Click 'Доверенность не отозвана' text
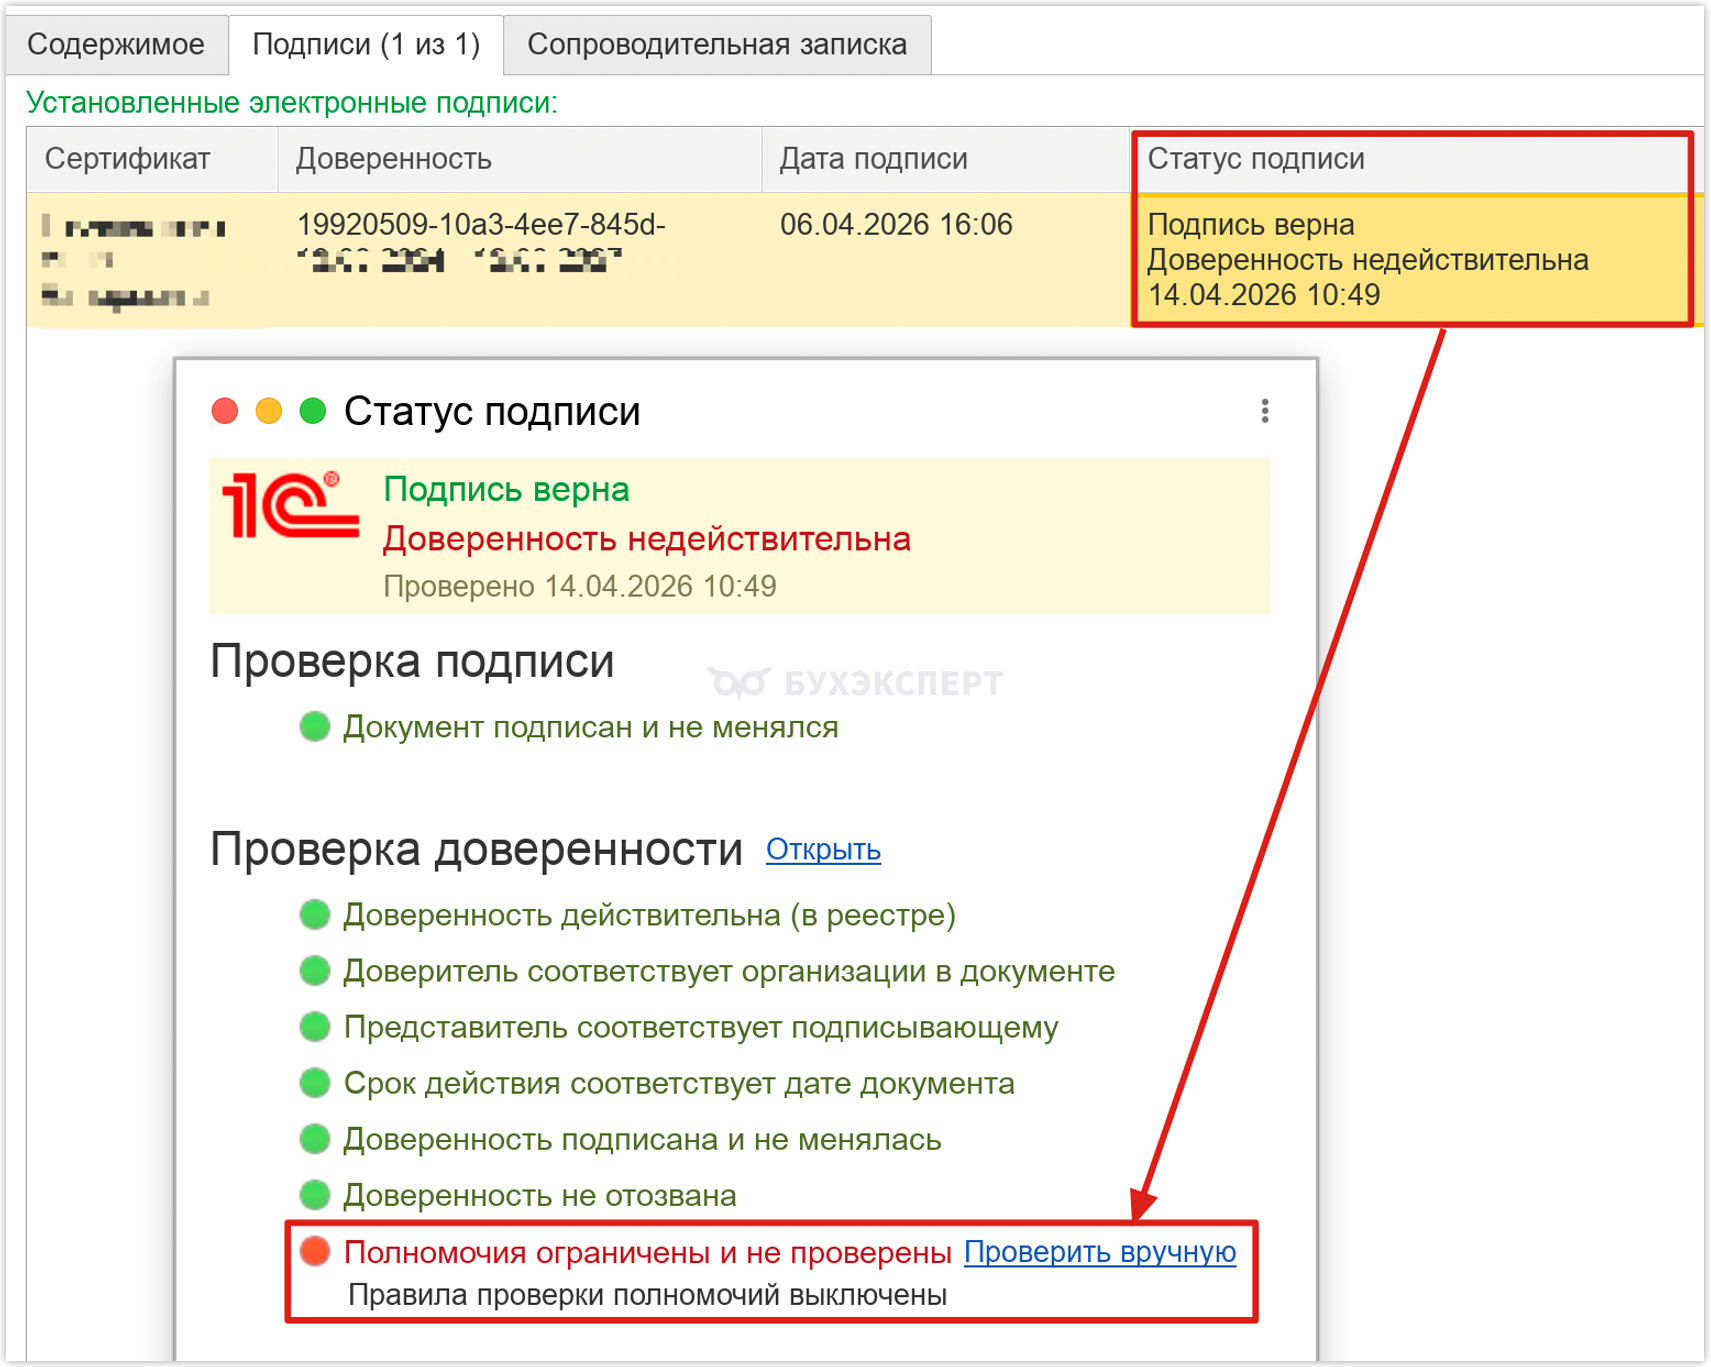Screen dimensions: 1711x1367 (x=540, y=1195)
